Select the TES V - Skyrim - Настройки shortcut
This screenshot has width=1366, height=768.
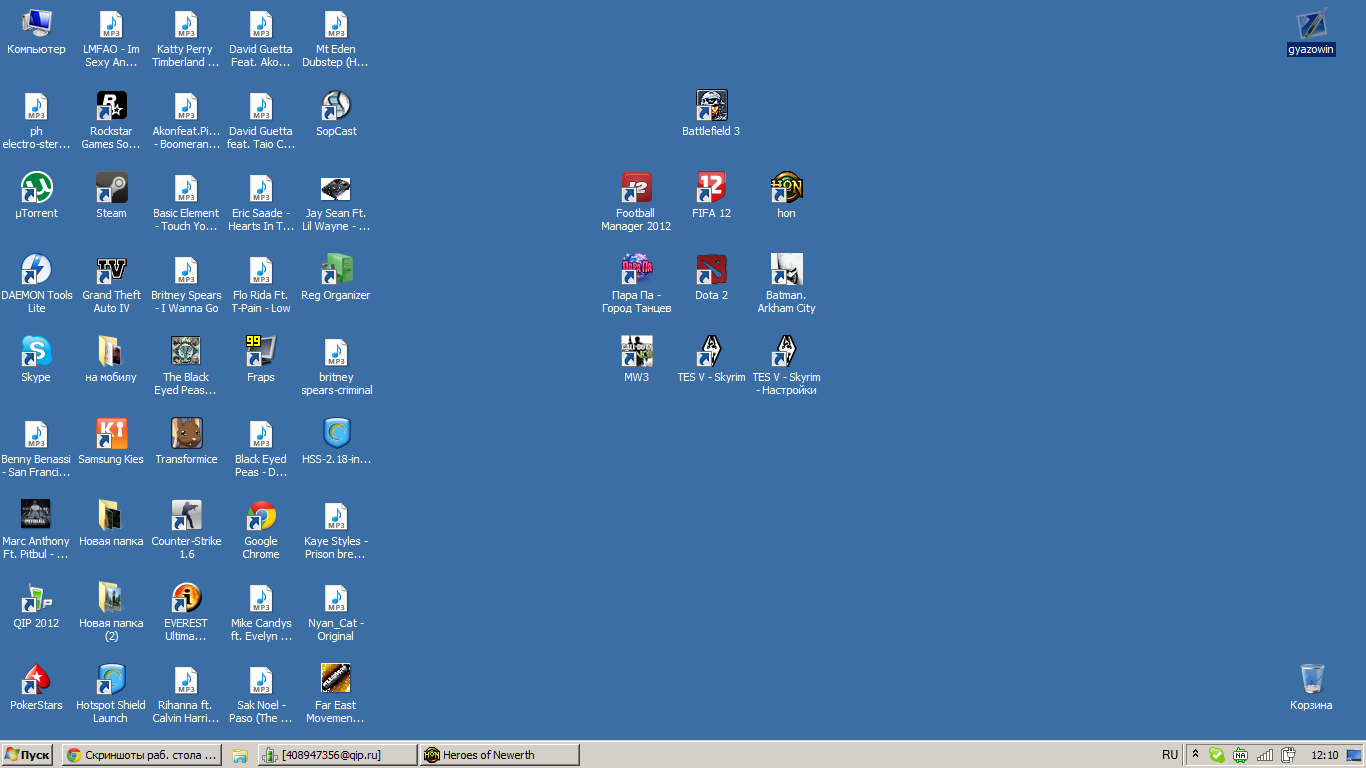(x=786, y=366)
